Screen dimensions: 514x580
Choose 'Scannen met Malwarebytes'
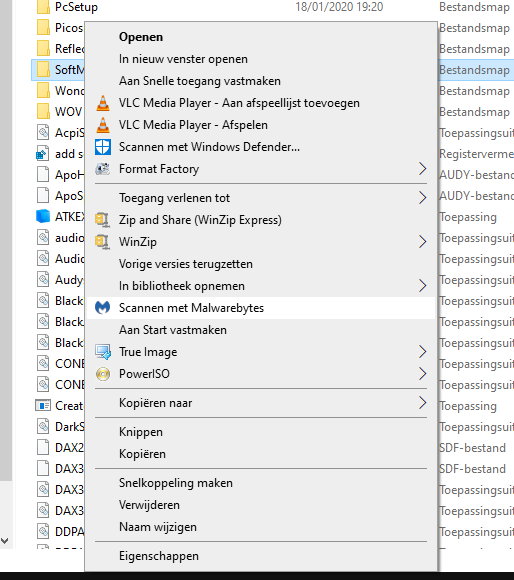[261, 308]
